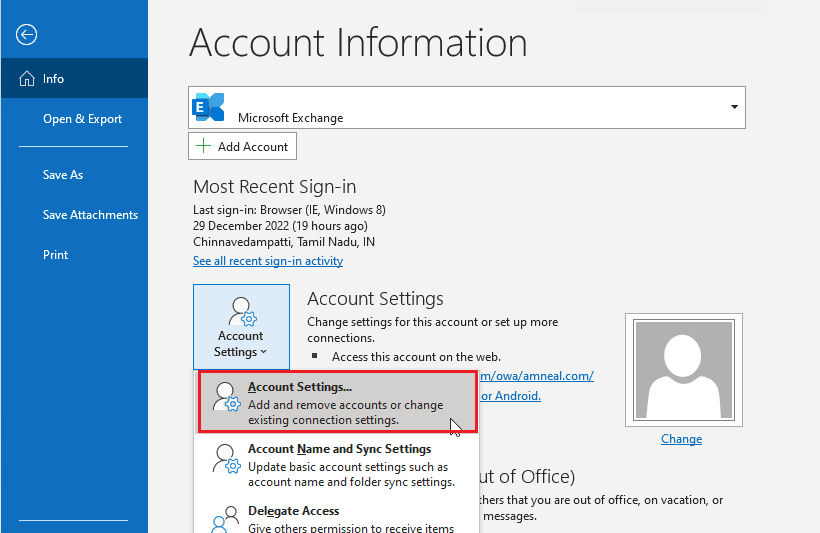Open the owa/amneal.com web link

(x=537, y=376)
